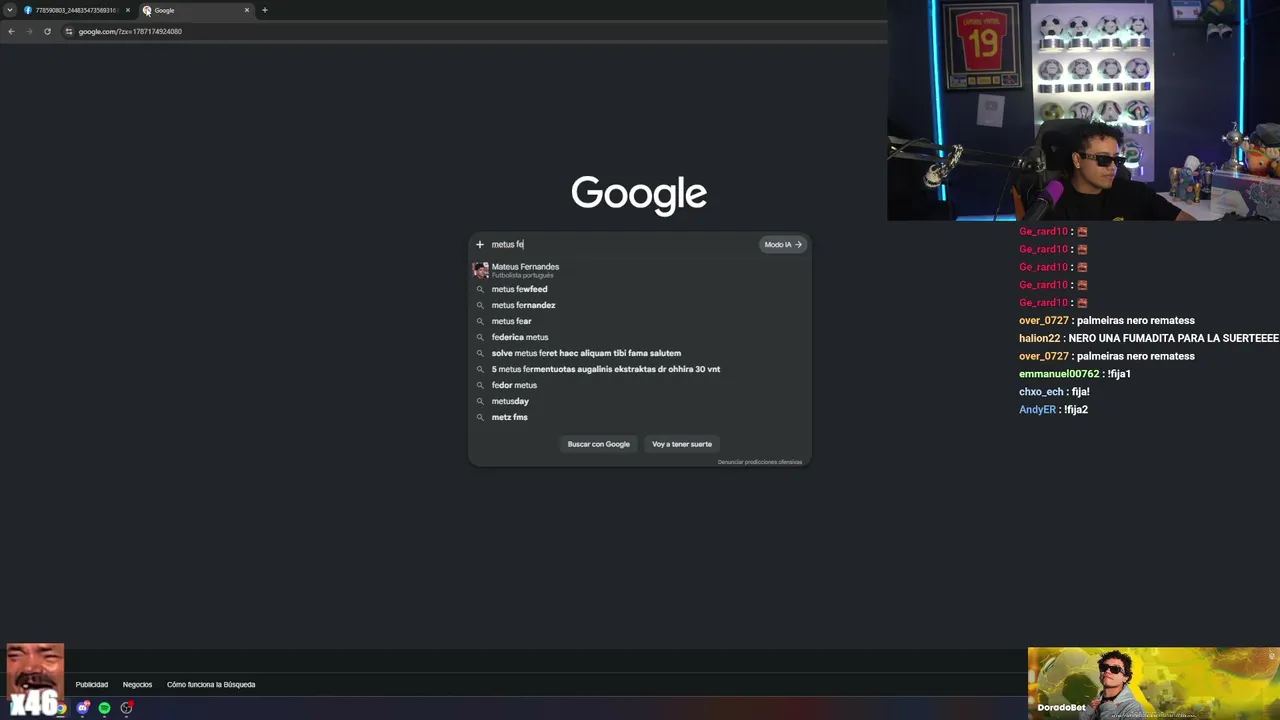This screenshot has height=720, width=1280.
Task: Click chat username AndyER
Action: click(1037, 410)
